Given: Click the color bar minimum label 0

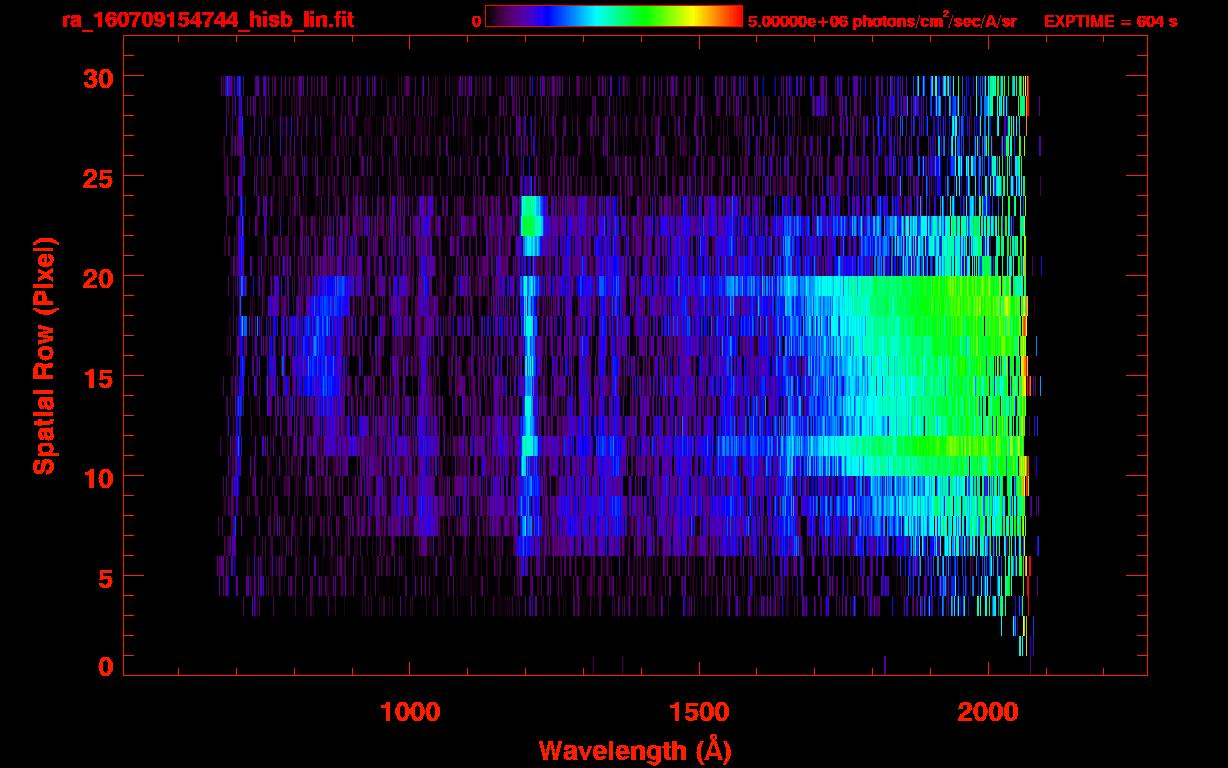Looking at the screenshot, I should (x=476, y=21).
